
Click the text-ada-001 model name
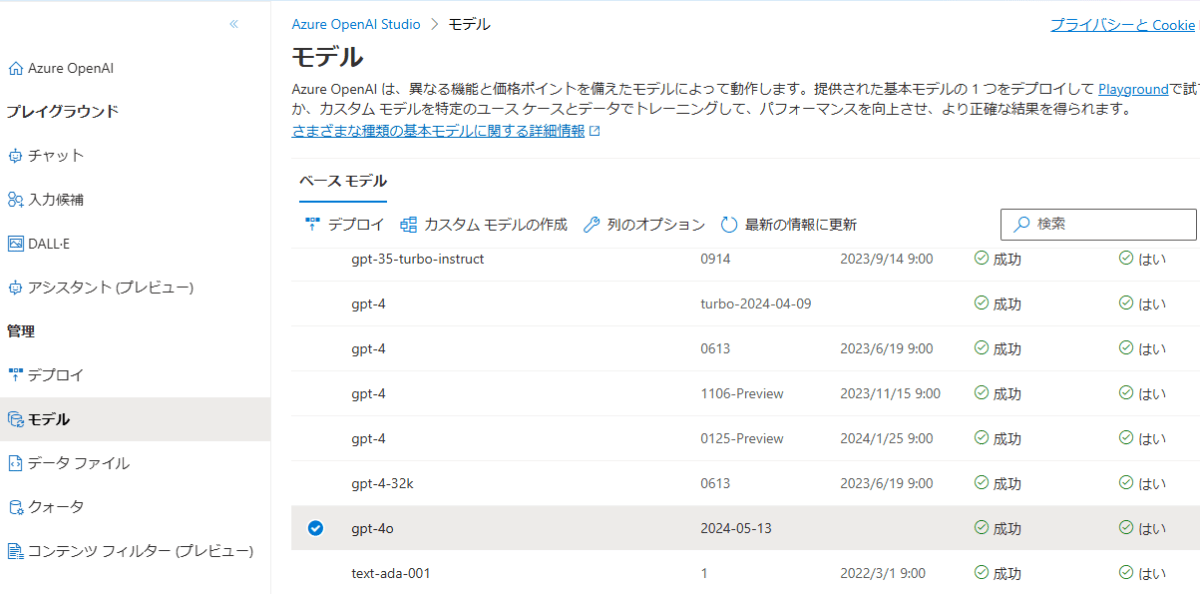click(x=391, y=573)
